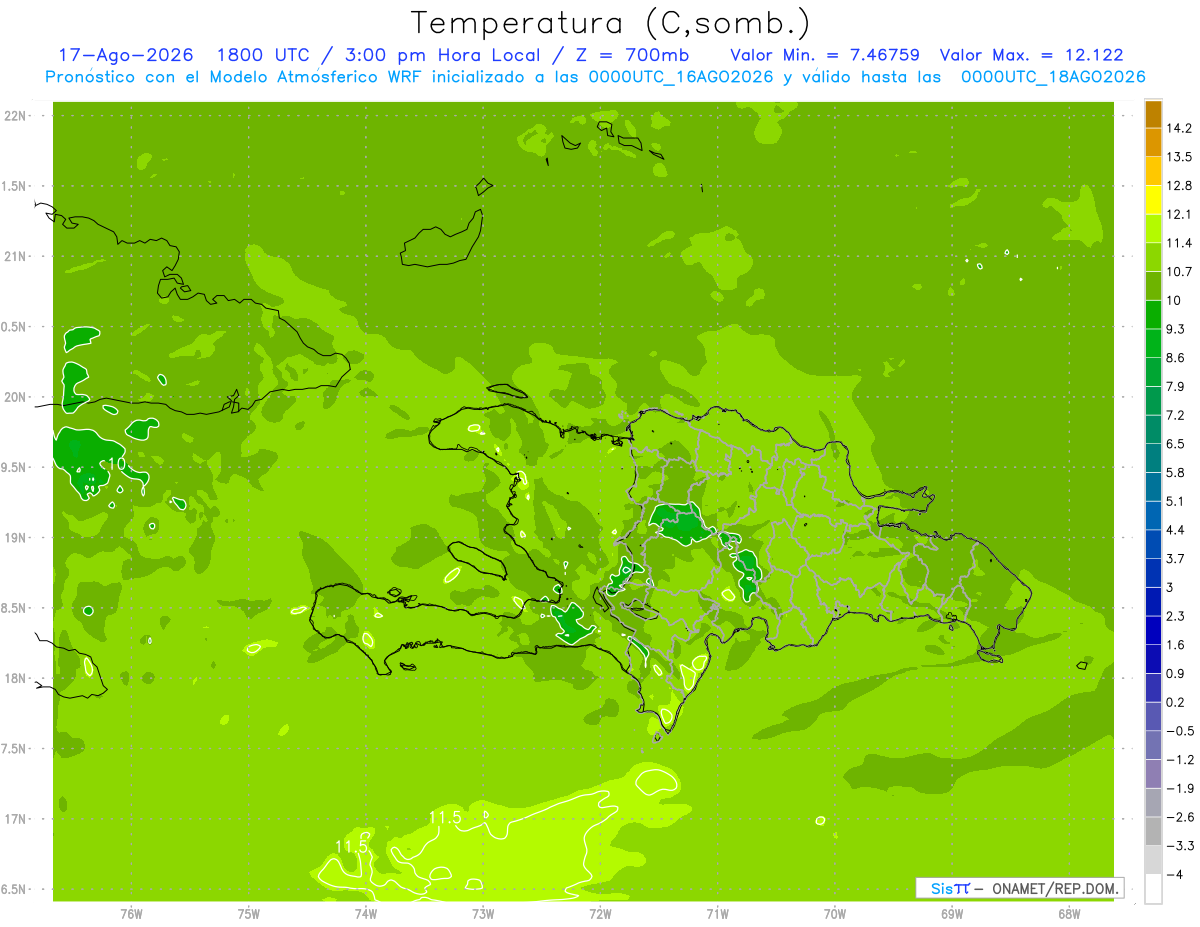Click the 'Temperatura (C,somb.)' title
The image size is (1200, 927).
tap(611, 23)
